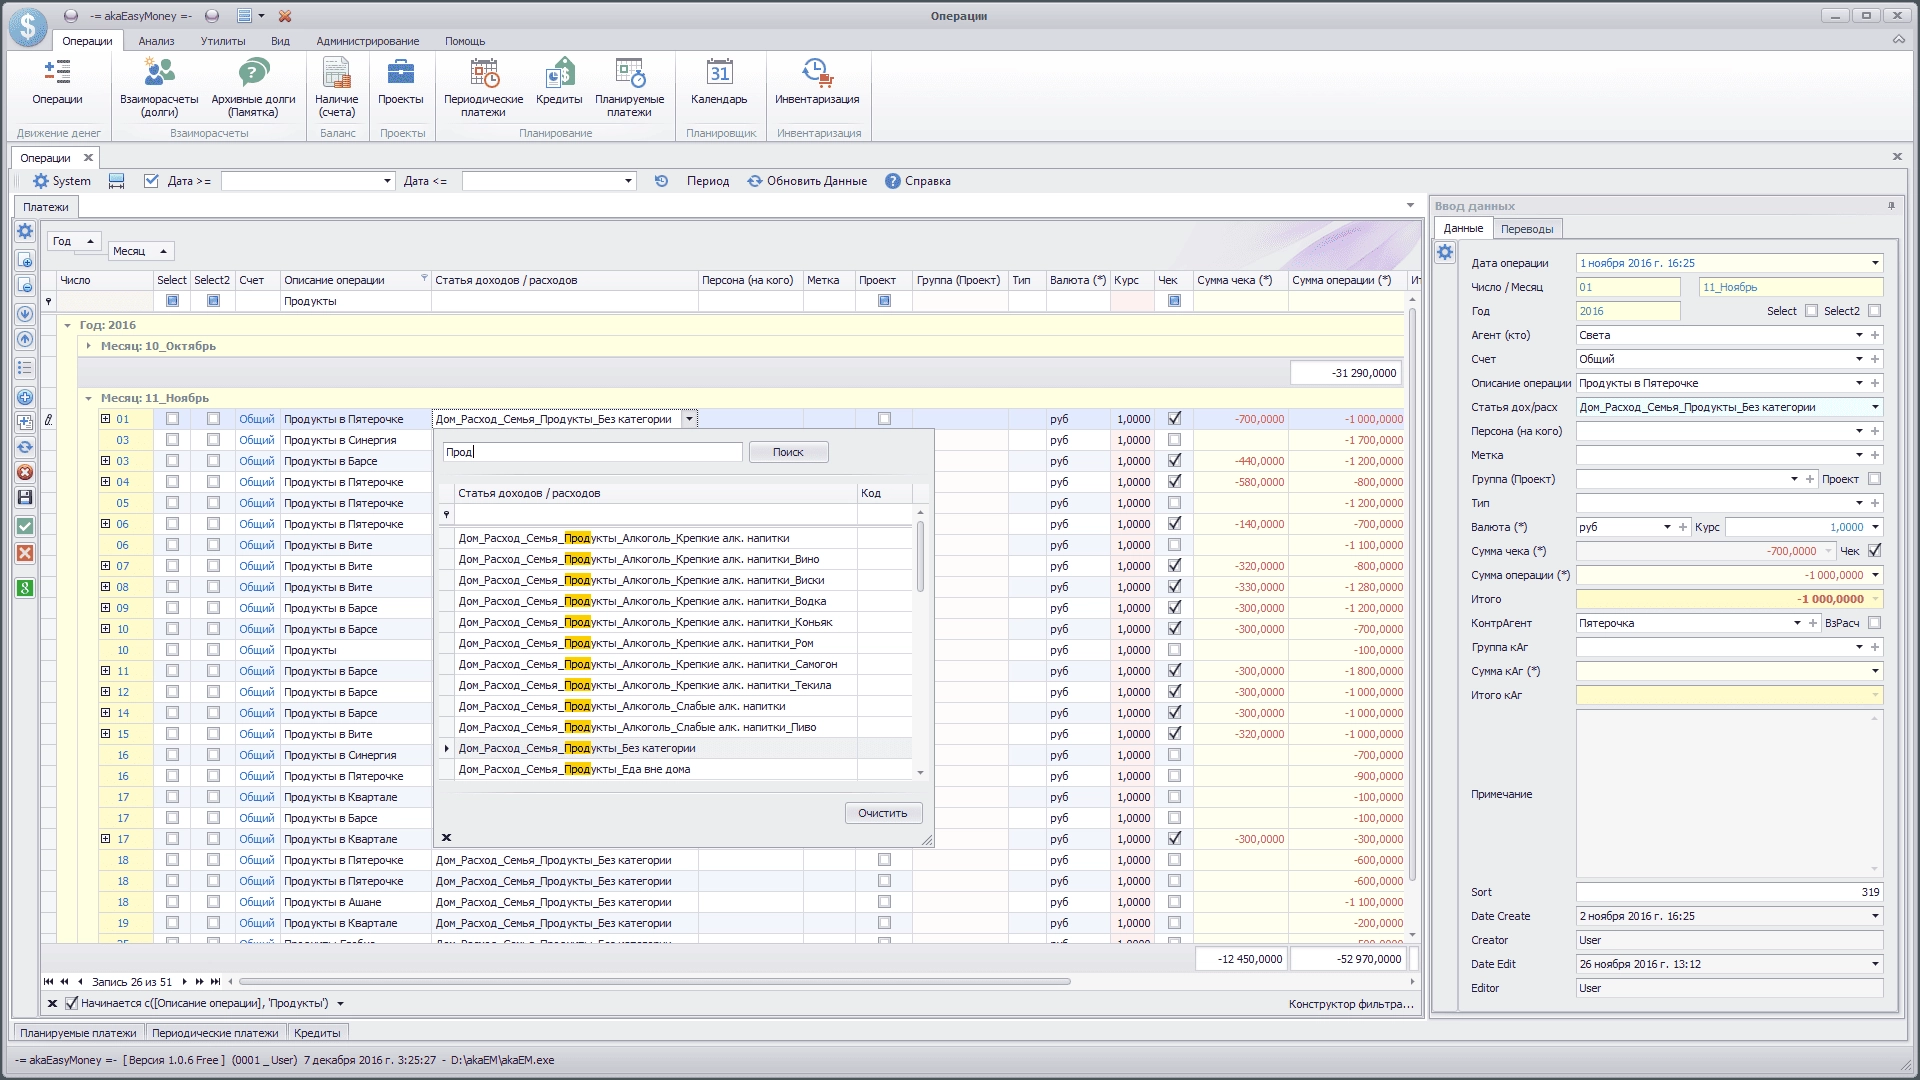Click the sidebar list view icon
This screenshot has width=1920, height=1080.
click(26, 368)
